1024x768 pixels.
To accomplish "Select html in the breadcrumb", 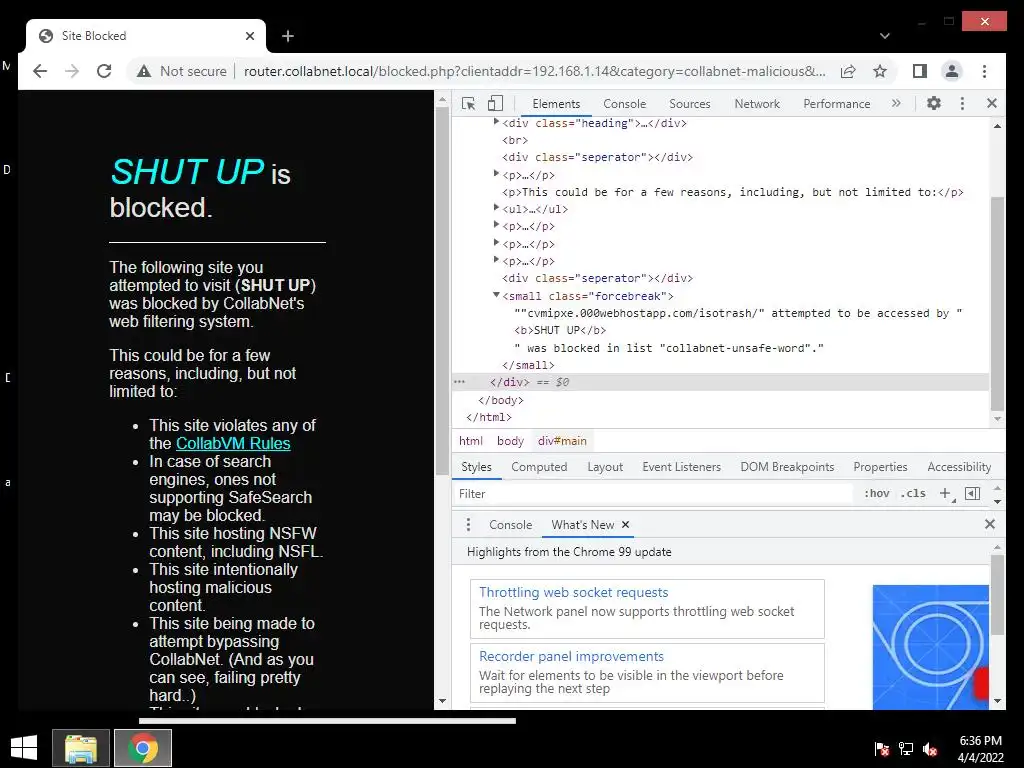I will point(470,441).
